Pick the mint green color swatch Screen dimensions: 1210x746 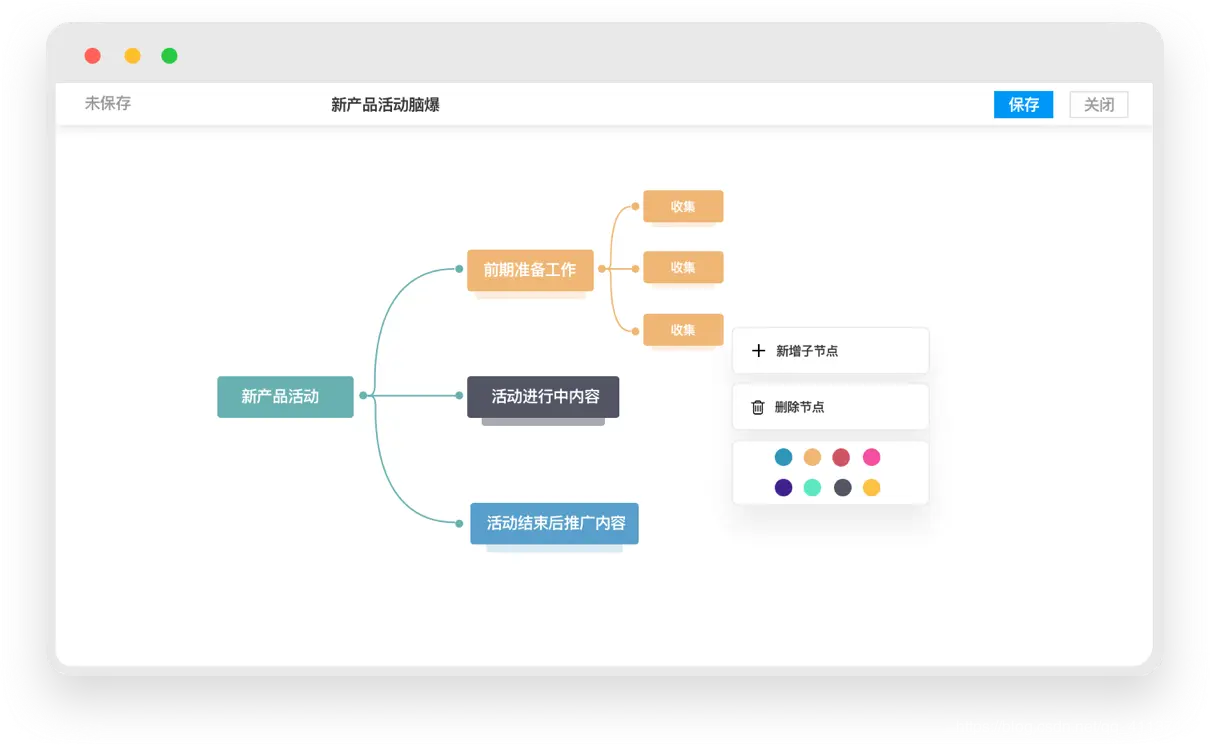coord(812,488)
